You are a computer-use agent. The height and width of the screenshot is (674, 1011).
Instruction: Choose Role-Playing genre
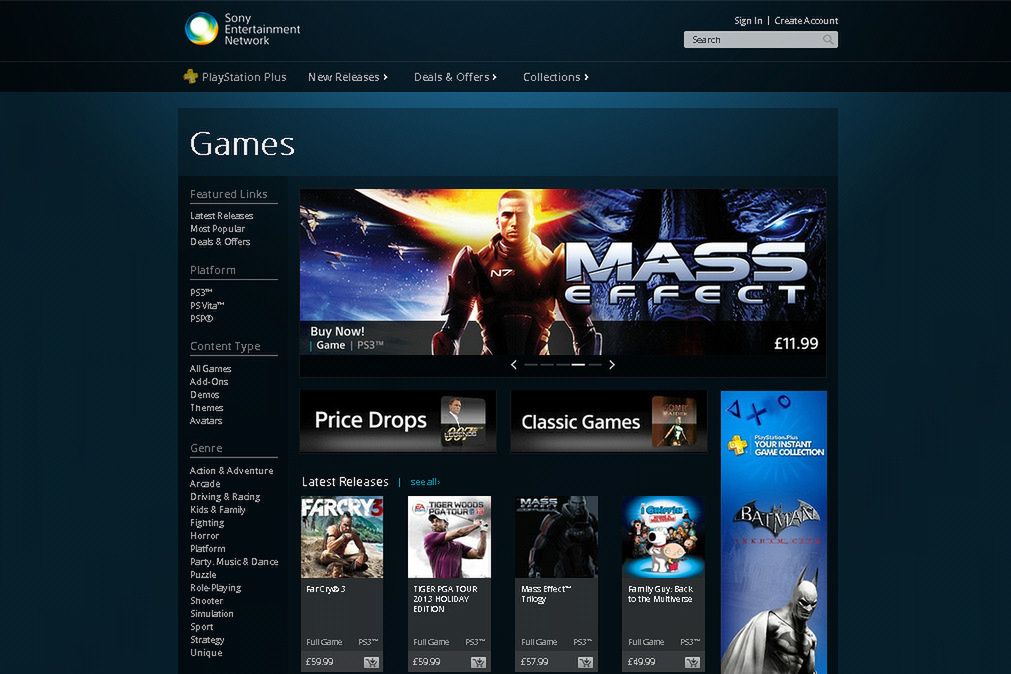215,588
